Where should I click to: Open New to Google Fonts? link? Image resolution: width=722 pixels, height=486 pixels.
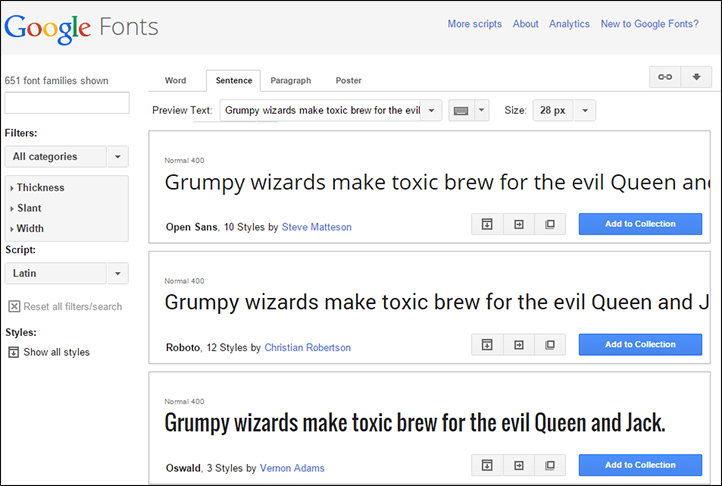pyautogui.click(x=649, y=24)
